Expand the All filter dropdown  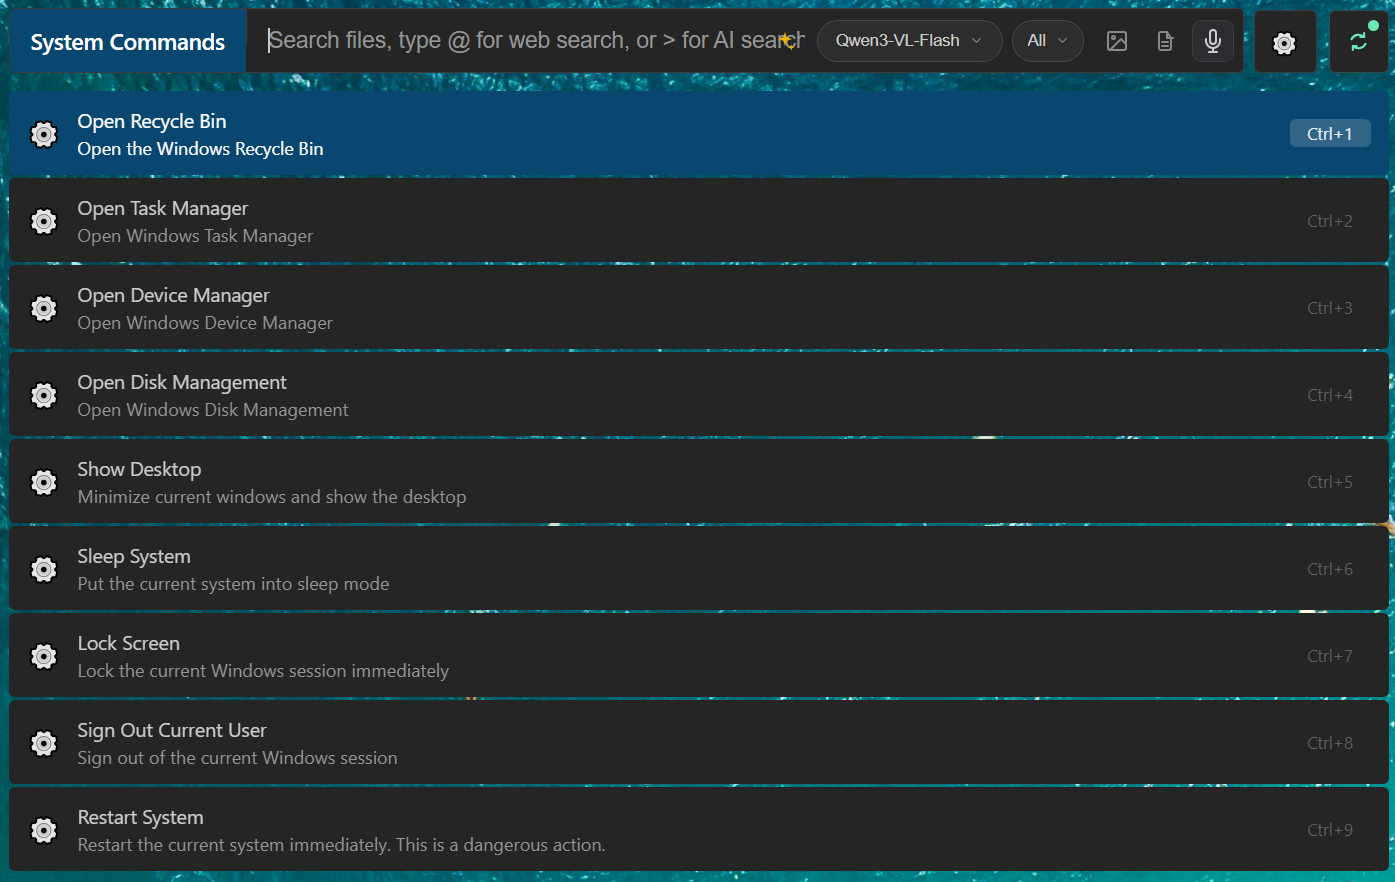(x=1047, y=41)
